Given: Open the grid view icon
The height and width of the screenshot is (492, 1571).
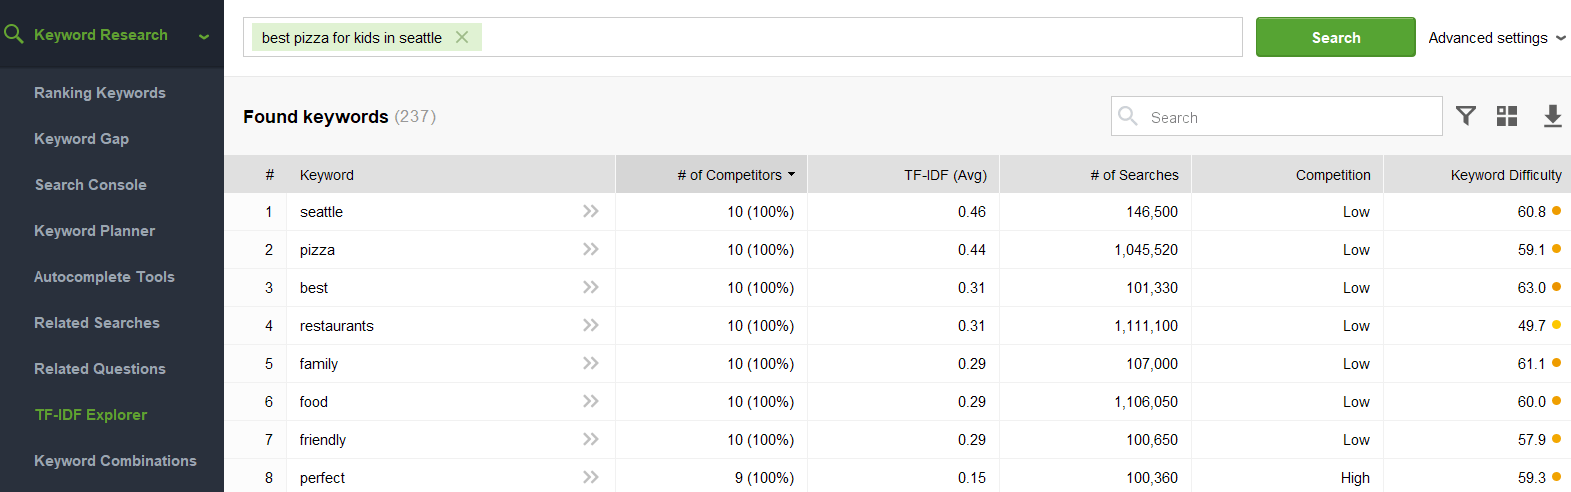Looking at the screenshot, I should (1507, 116).
